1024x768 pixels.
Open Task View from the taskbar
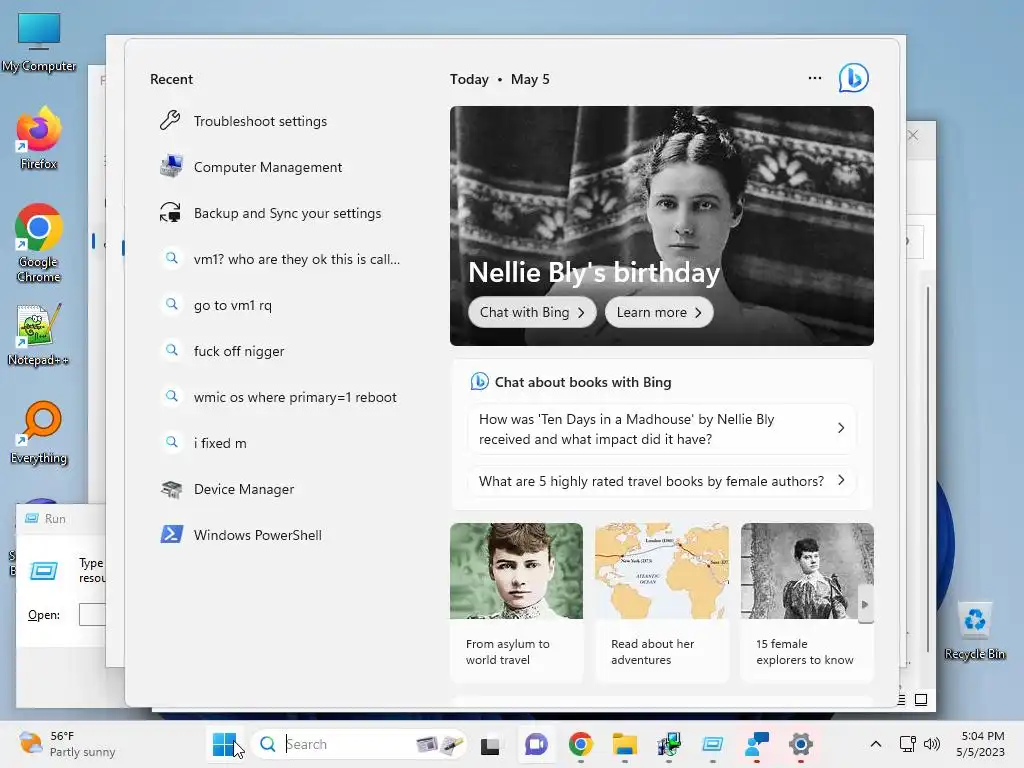(x=490, y=744)
